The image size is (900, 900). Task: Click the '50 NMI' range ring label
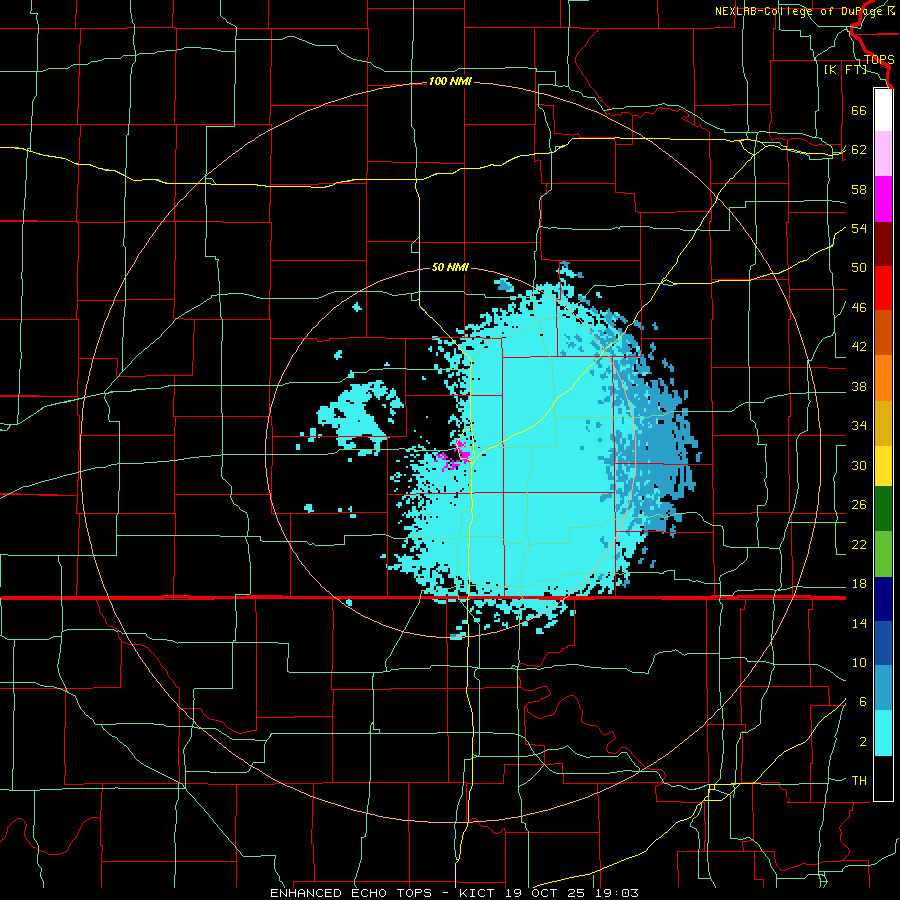pos(450,267)
